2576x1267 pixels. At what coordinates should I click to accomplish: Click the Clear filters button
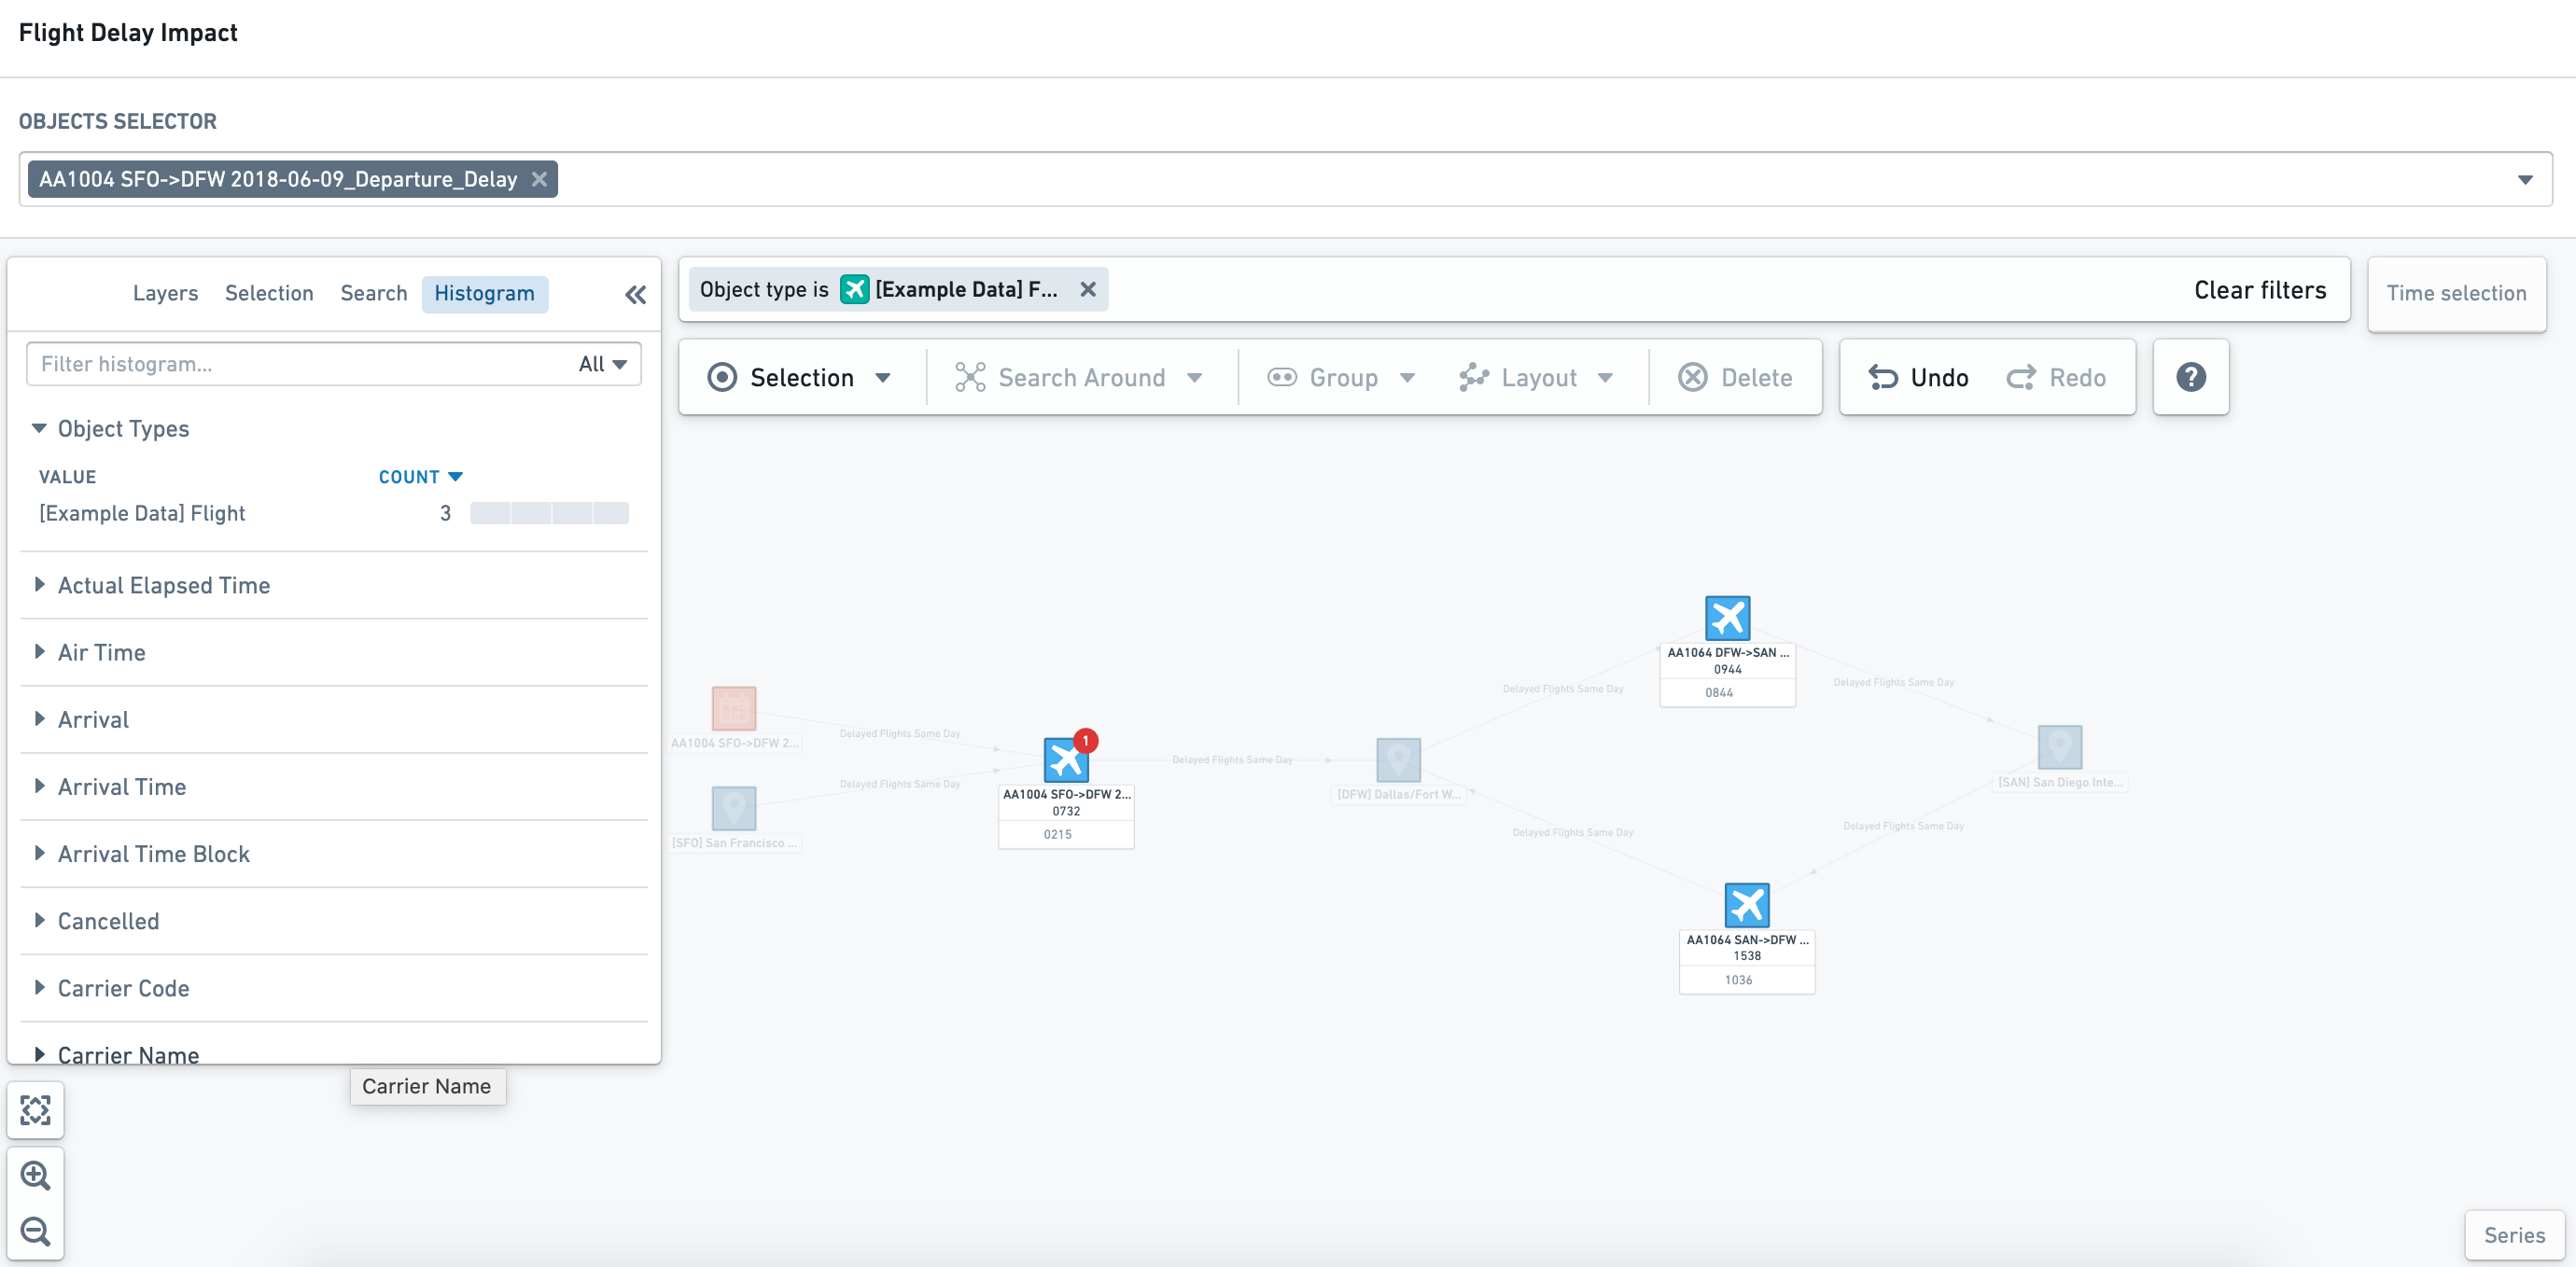[x=2259, y=290]
